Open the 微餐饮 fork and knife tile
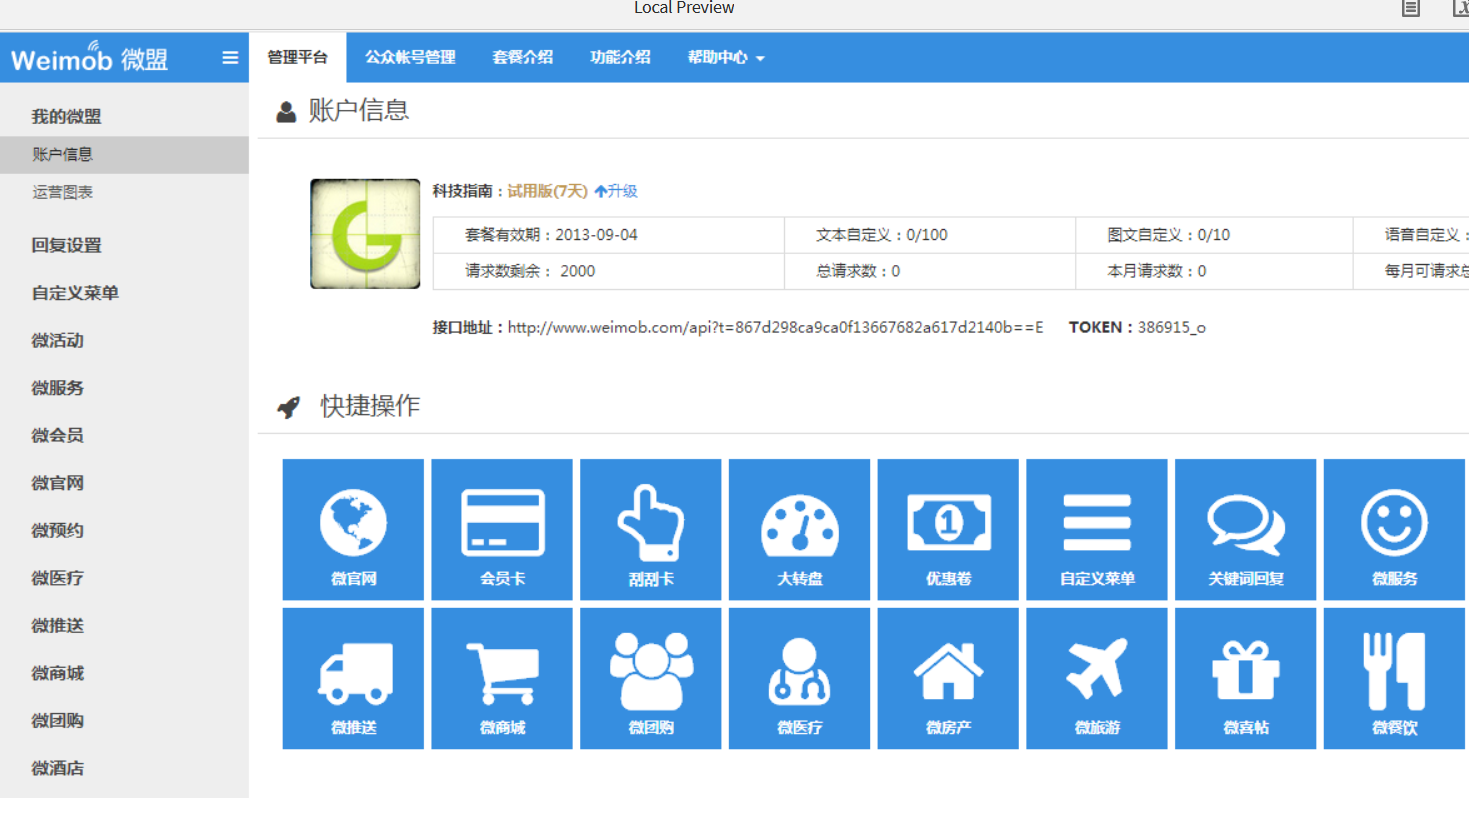 (1394, 678)
